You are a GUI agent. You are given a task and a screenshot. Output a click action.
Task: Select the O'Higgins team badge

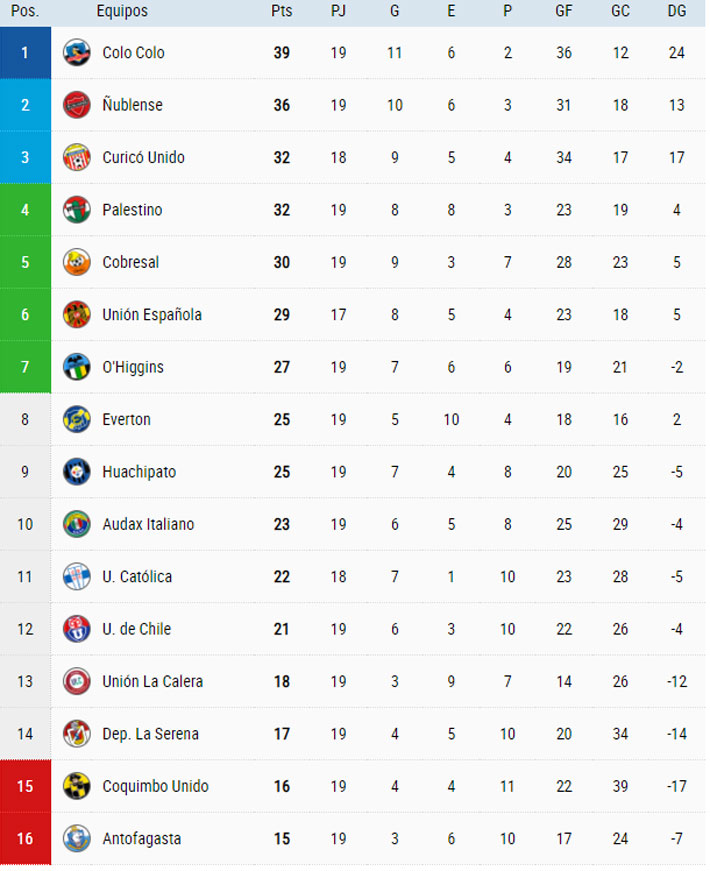click(x=76, y=367)
